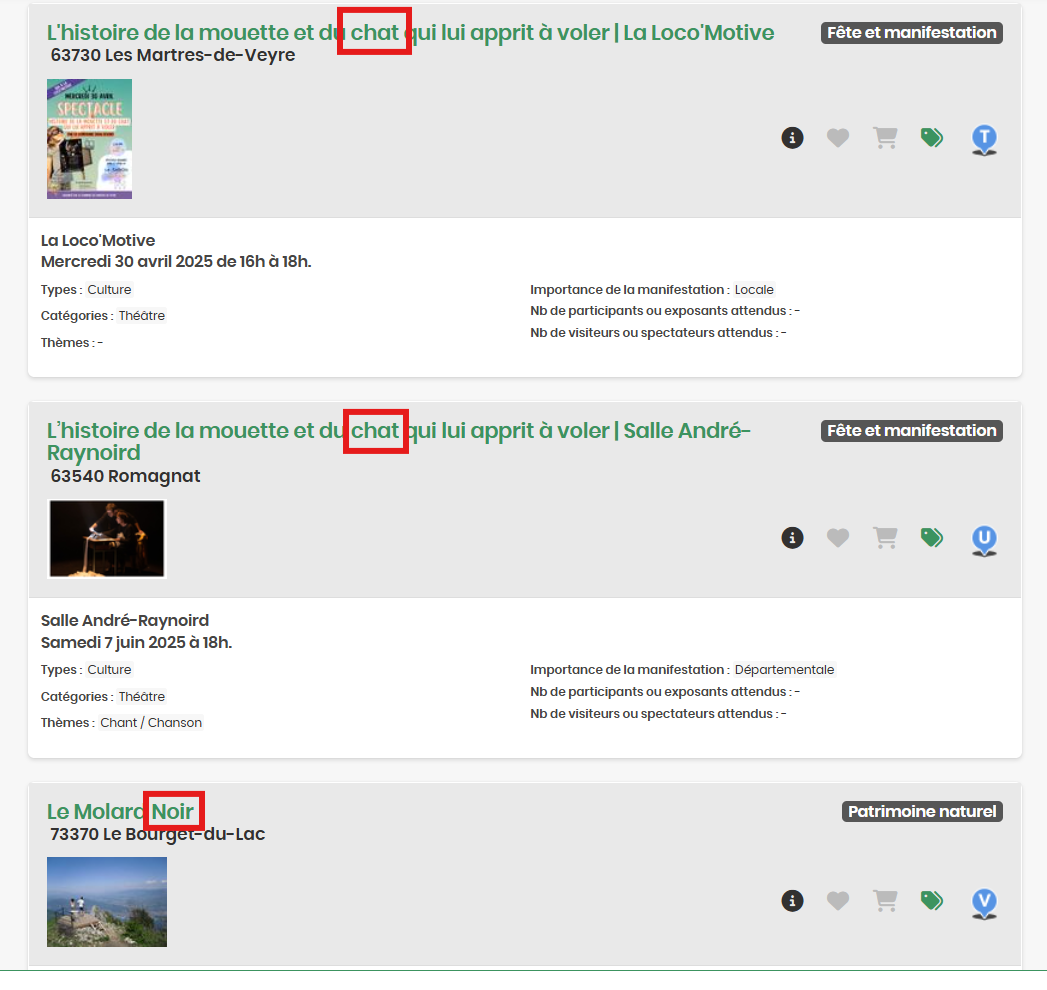Favorite Le Molard Noir with heart icon
This screenshot has width=1047, height=990.
coord(838,901)
